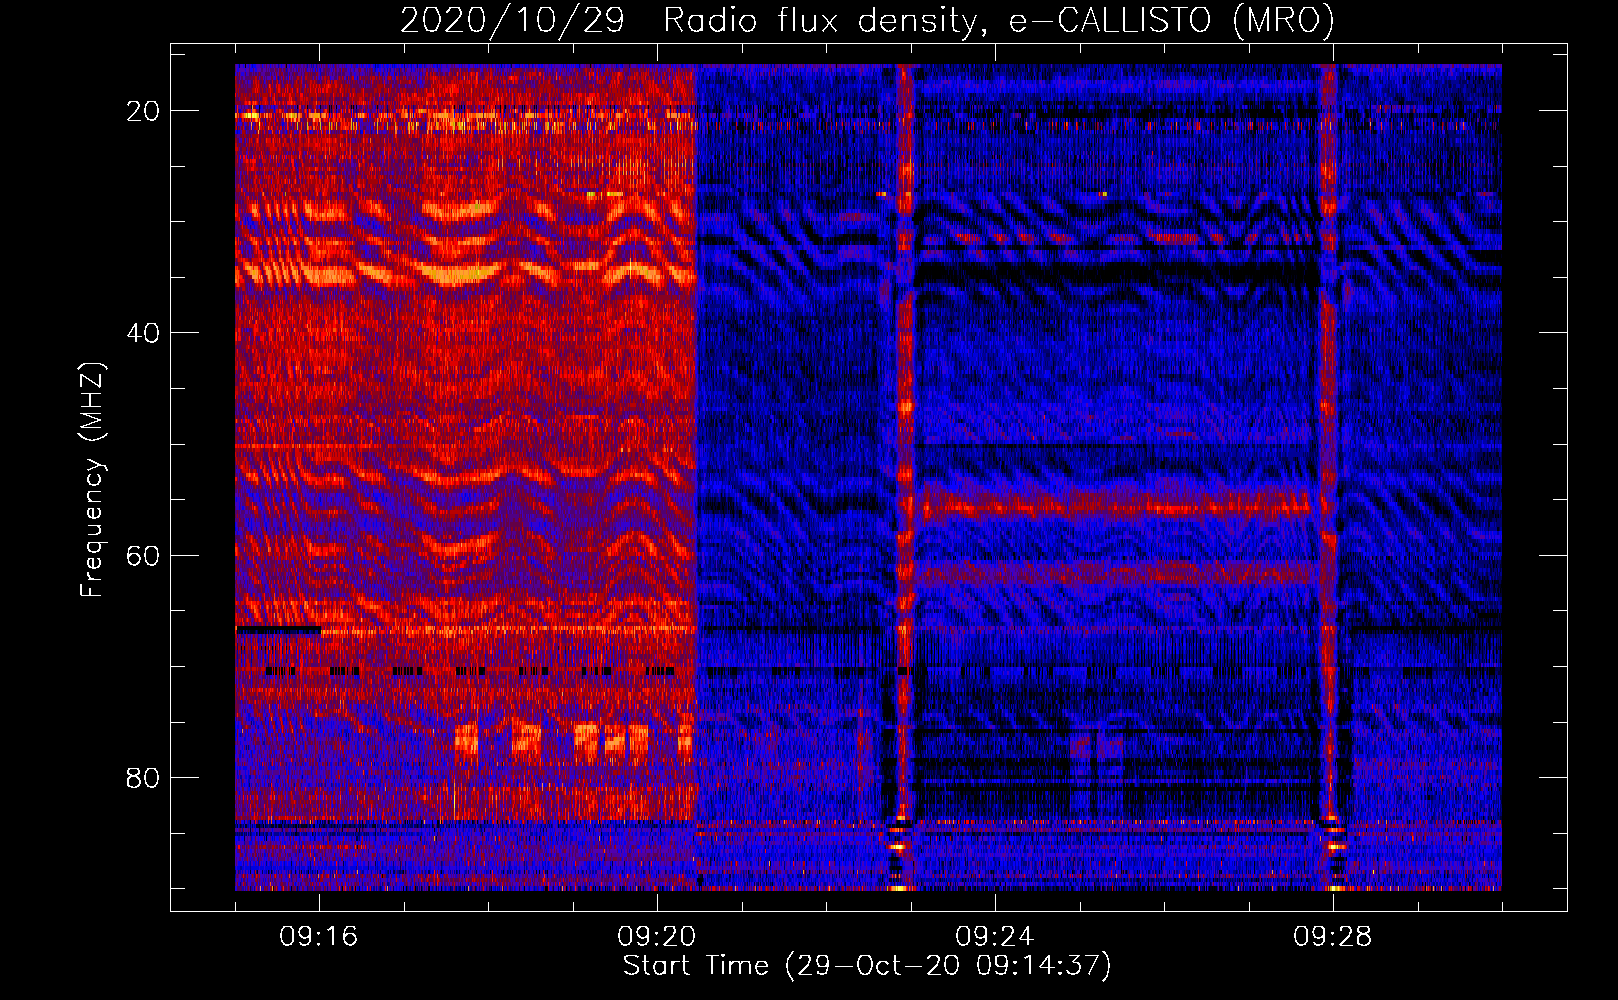The image size is (1618, 1000).
Task: Click the 09:16 time tick label
Action: [x=319, y=937]
